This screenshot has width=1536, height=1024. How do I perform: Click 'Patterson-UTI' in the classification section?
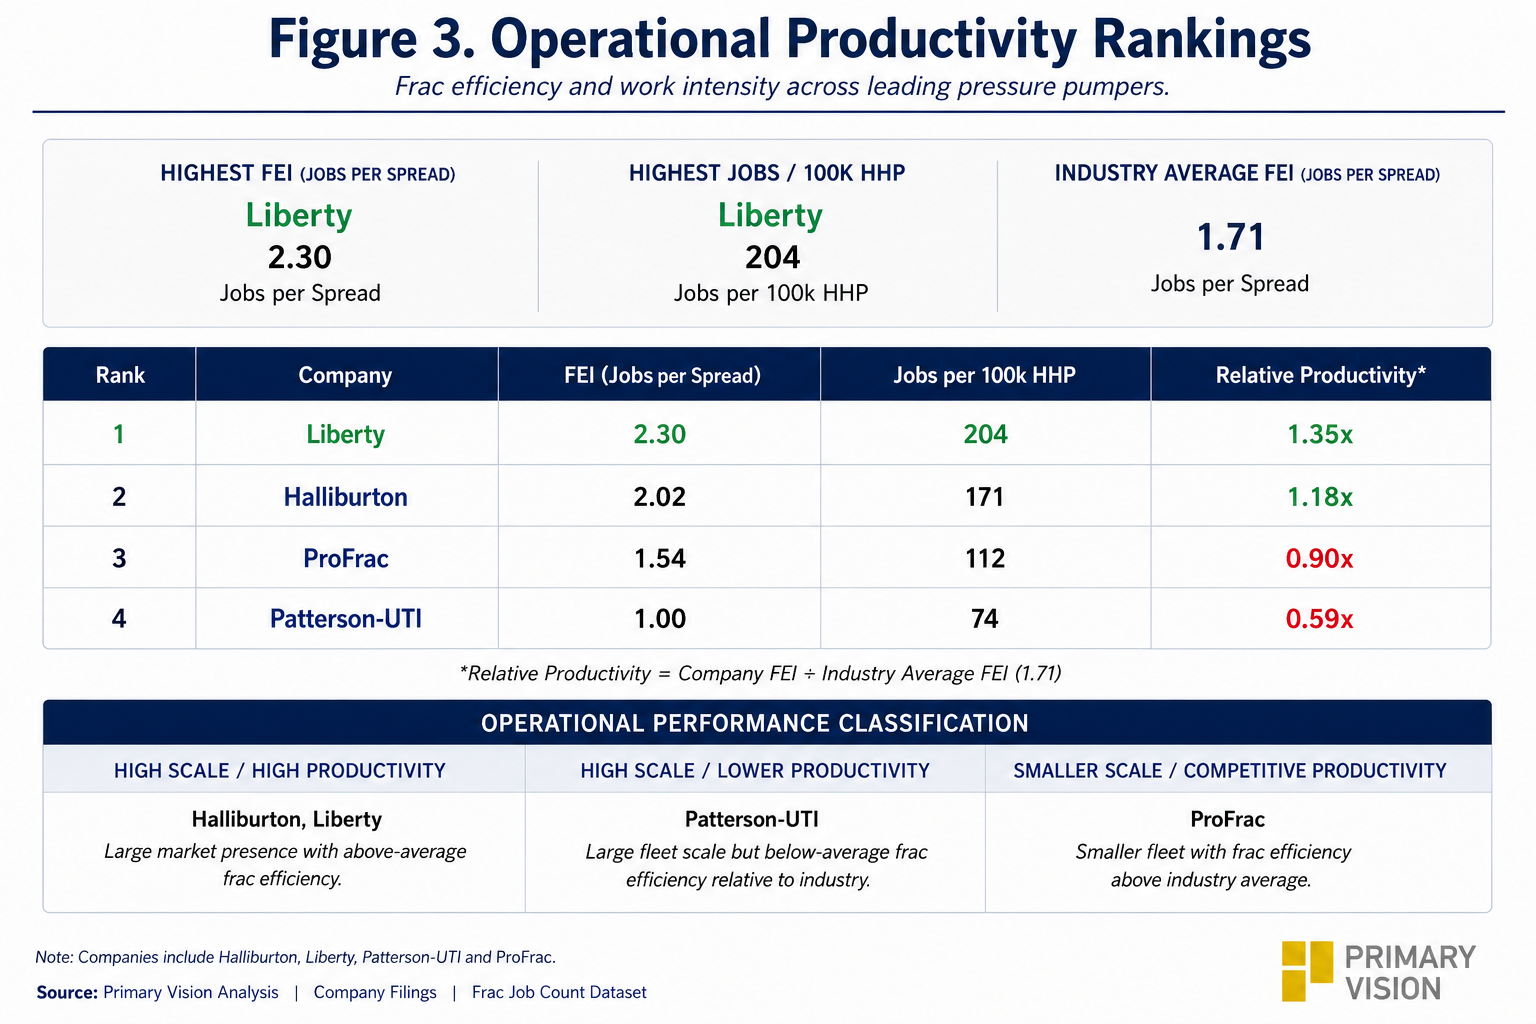point(752,820)
